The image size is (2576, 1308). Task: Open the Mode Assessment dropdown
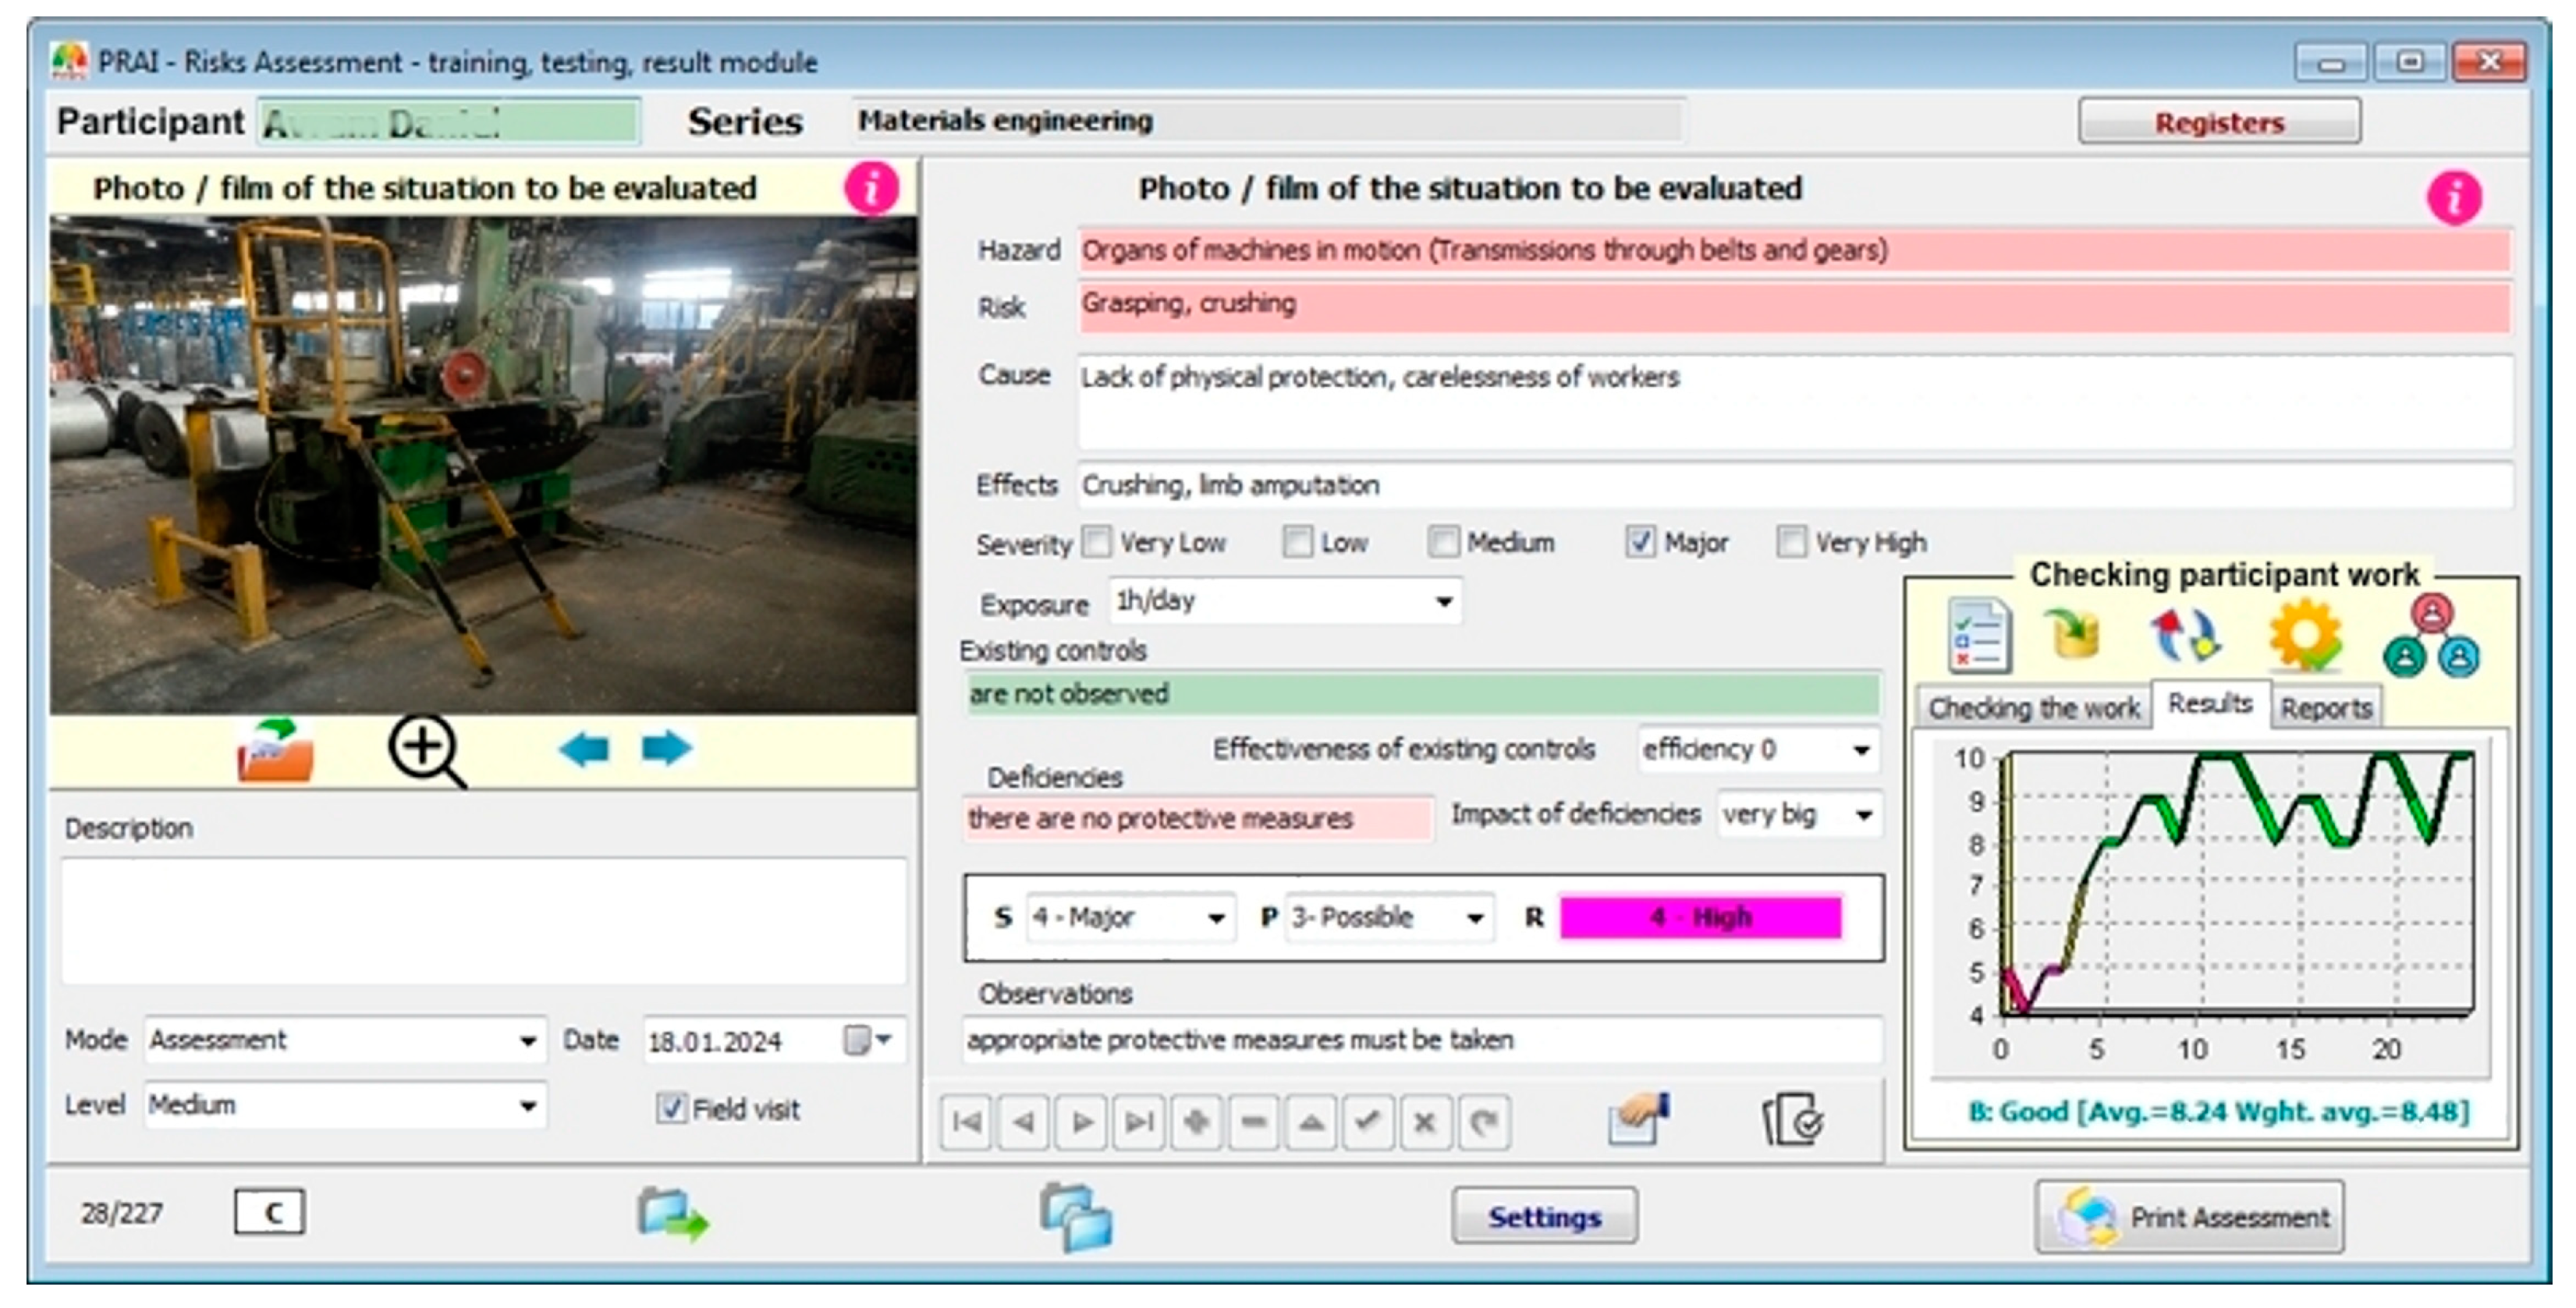(528, 1041)
